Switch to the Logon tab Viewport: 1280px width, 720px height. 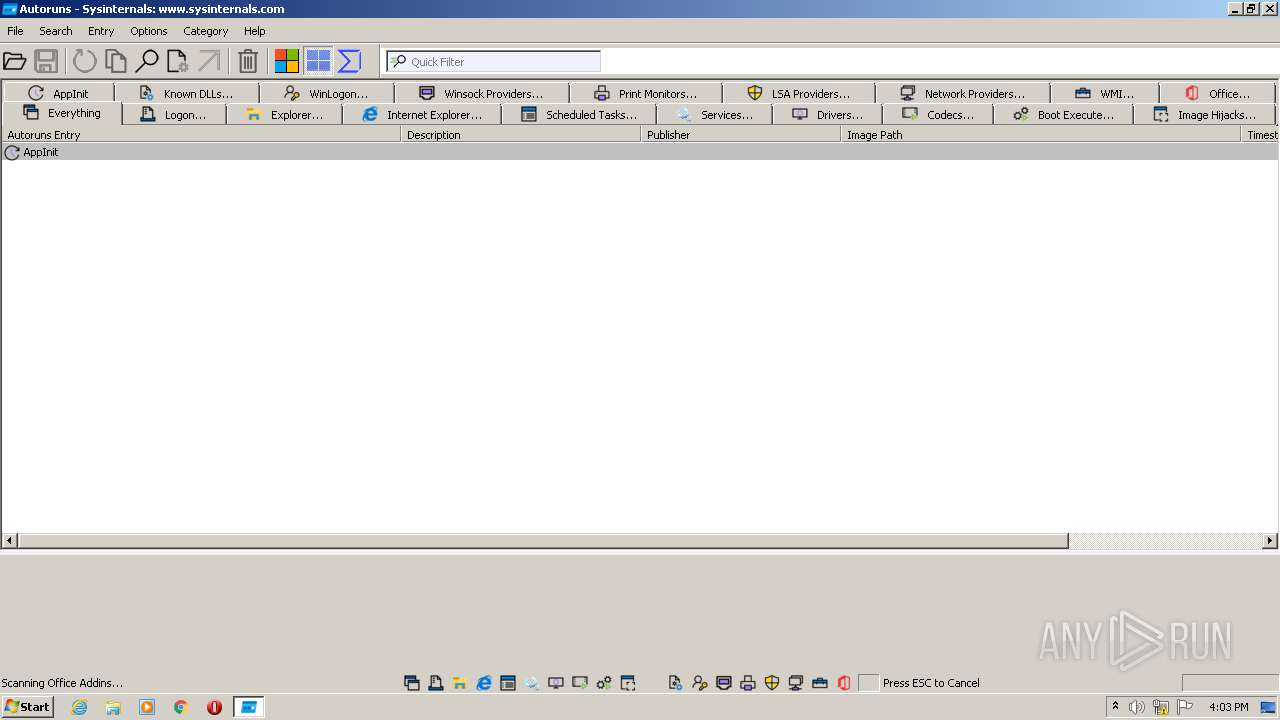point(174,115)
